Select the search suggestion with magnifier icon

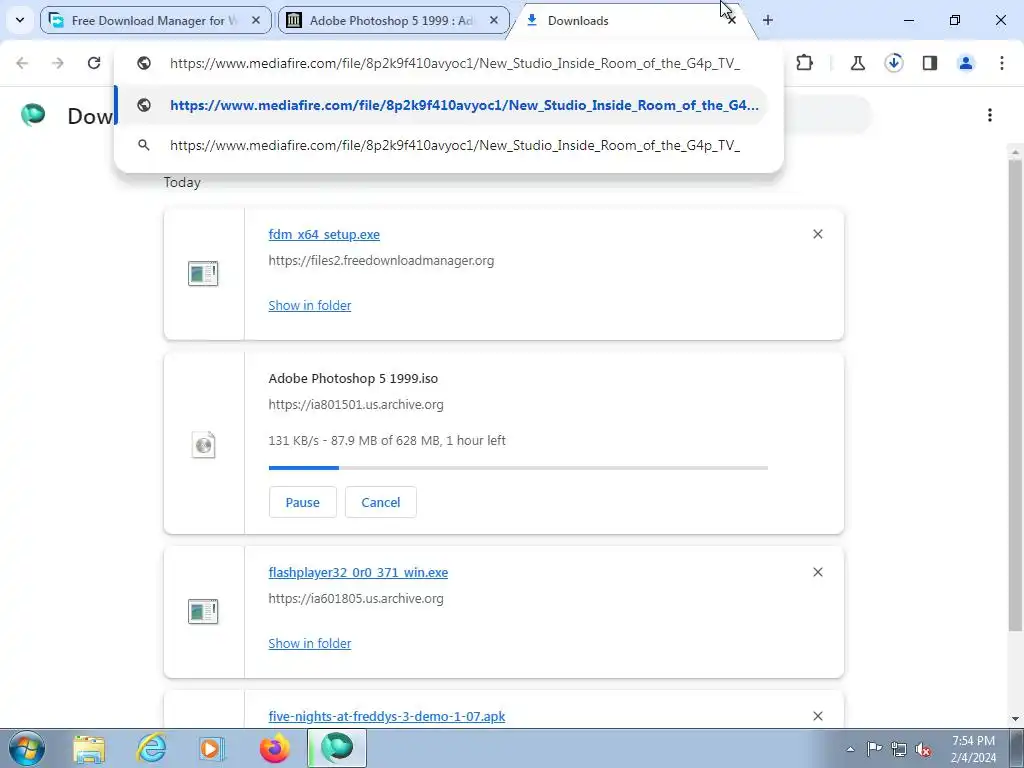(441, 145)
